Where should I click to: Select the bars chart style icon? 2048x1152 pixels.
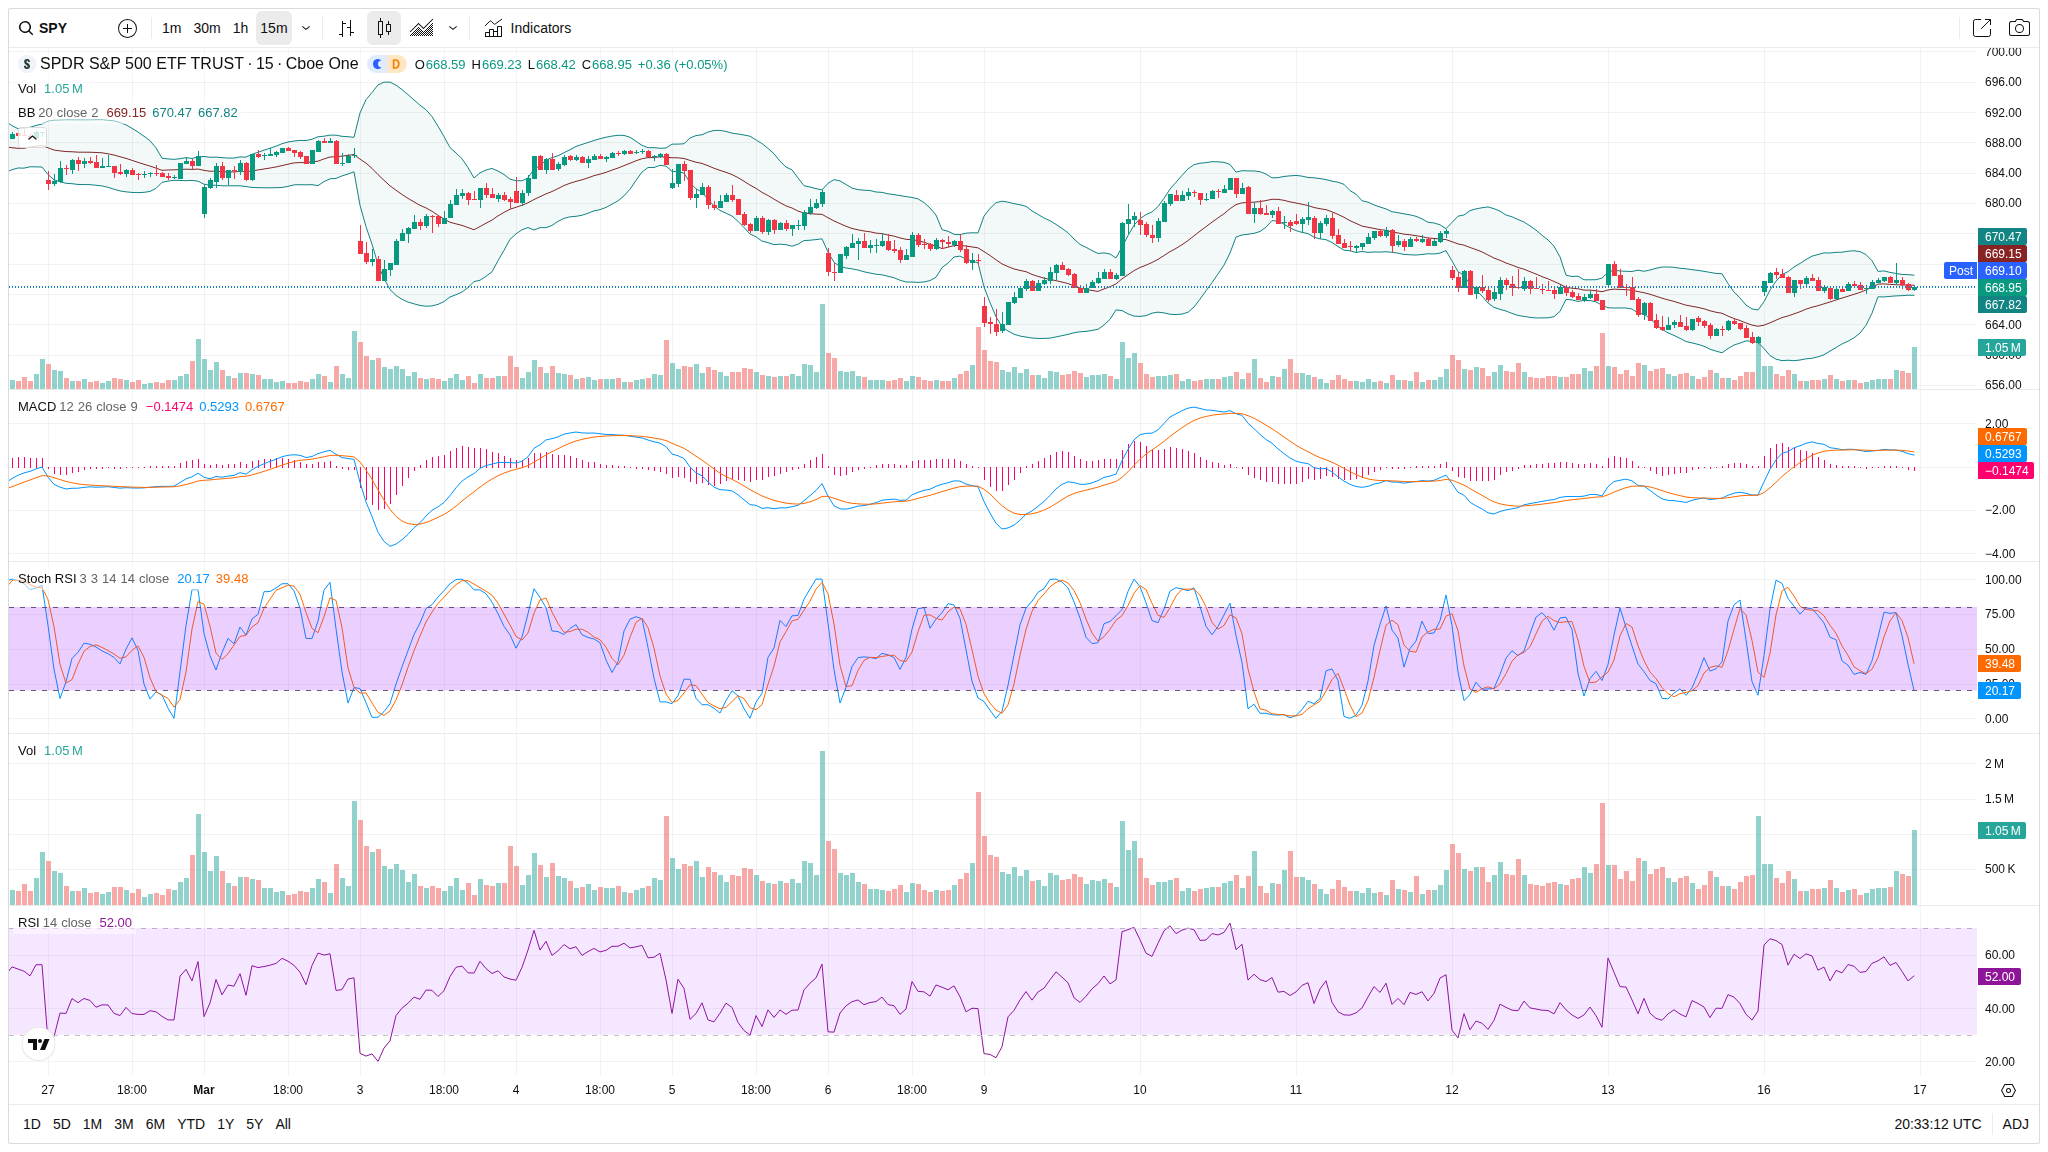346,28
